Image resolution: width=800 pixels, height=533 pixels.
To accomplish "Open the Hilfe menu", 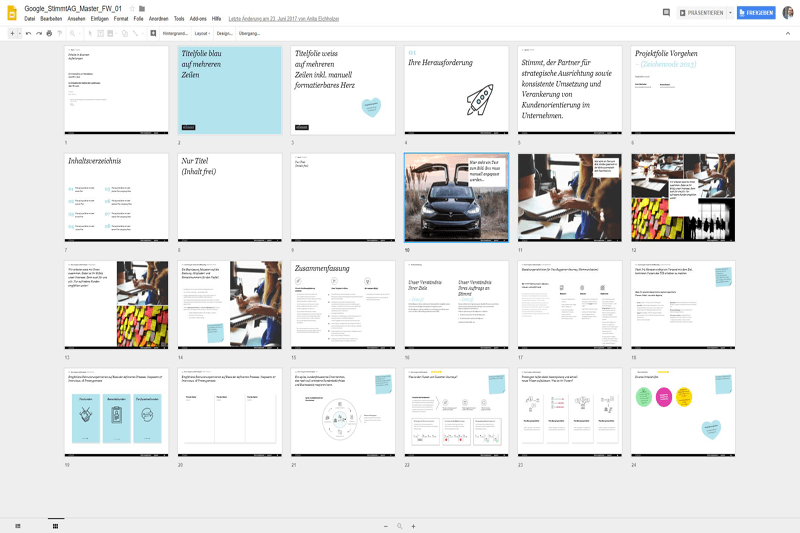I will 216,19.
